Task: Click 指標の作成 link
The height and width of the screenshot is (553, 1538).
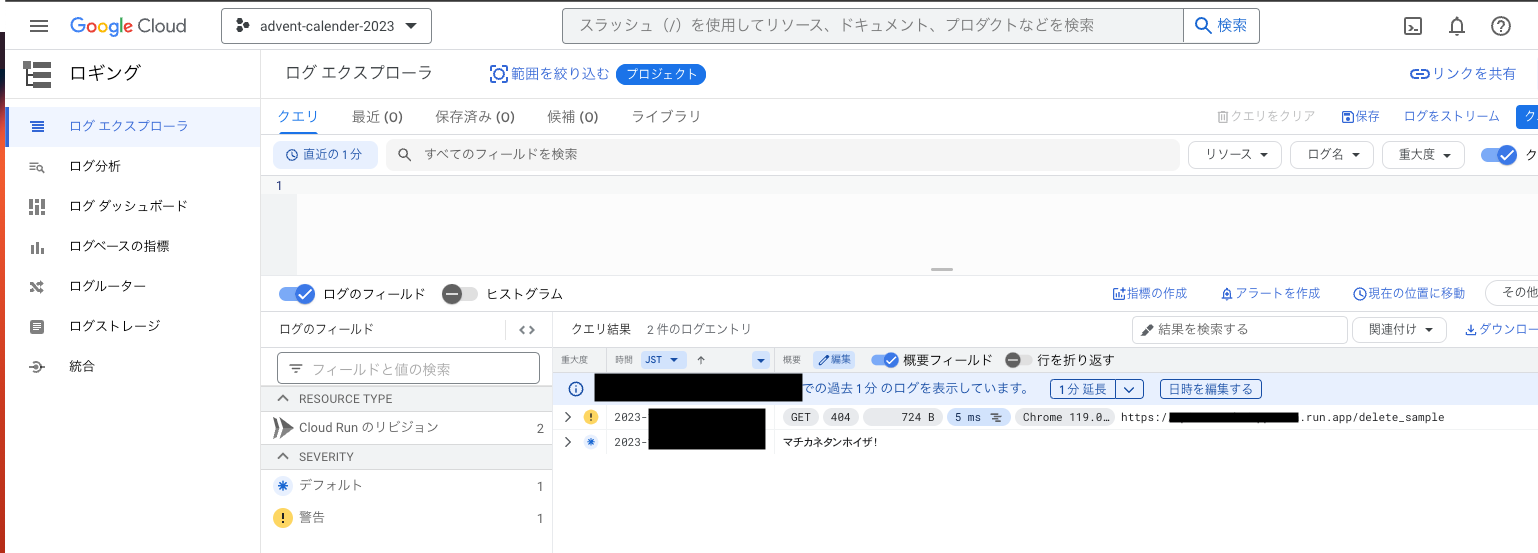Action: (x=1150, y=293)
